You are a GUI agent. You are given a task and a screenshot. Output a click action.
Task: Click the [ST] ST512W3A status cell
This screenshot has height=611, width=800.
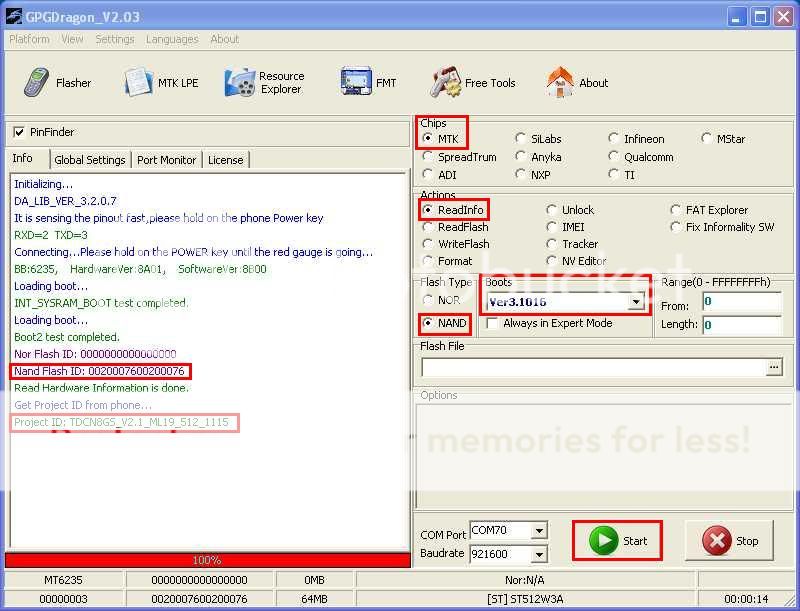coord(525,599)
